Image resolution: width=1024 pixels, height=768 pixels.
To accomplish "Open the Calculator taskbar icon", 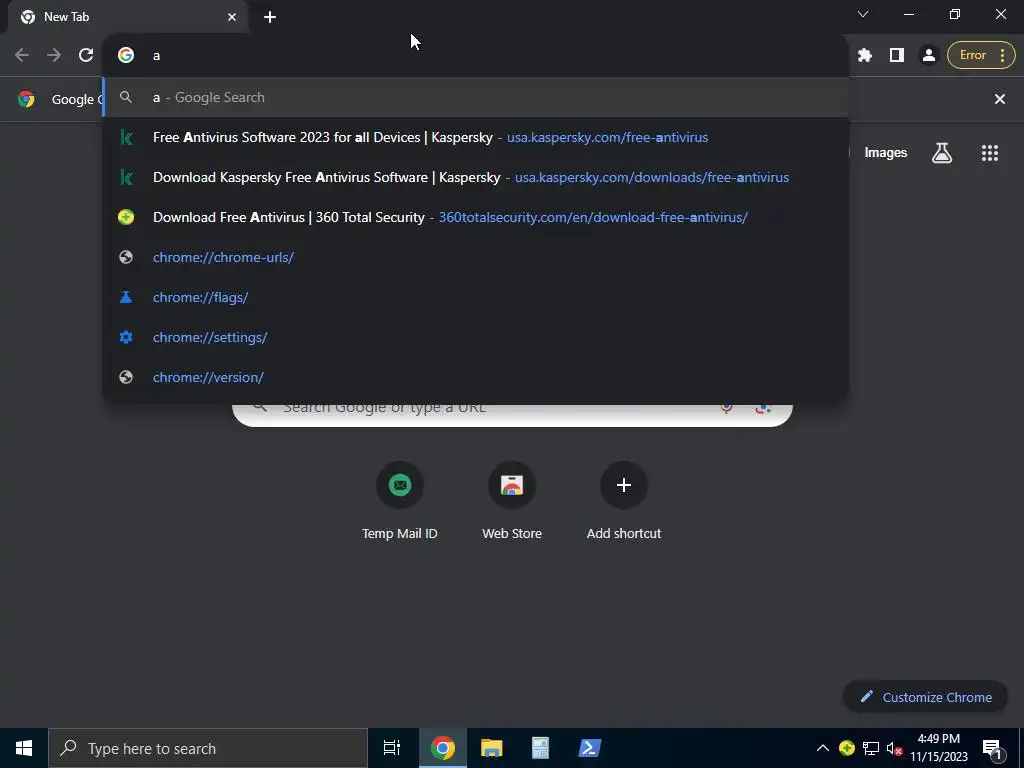I will [x=540, y=748].
